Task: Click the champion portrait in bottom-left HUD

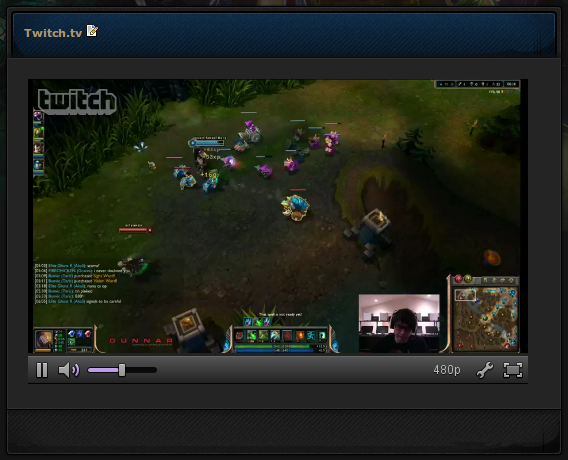Action: [x=44, y=339]
